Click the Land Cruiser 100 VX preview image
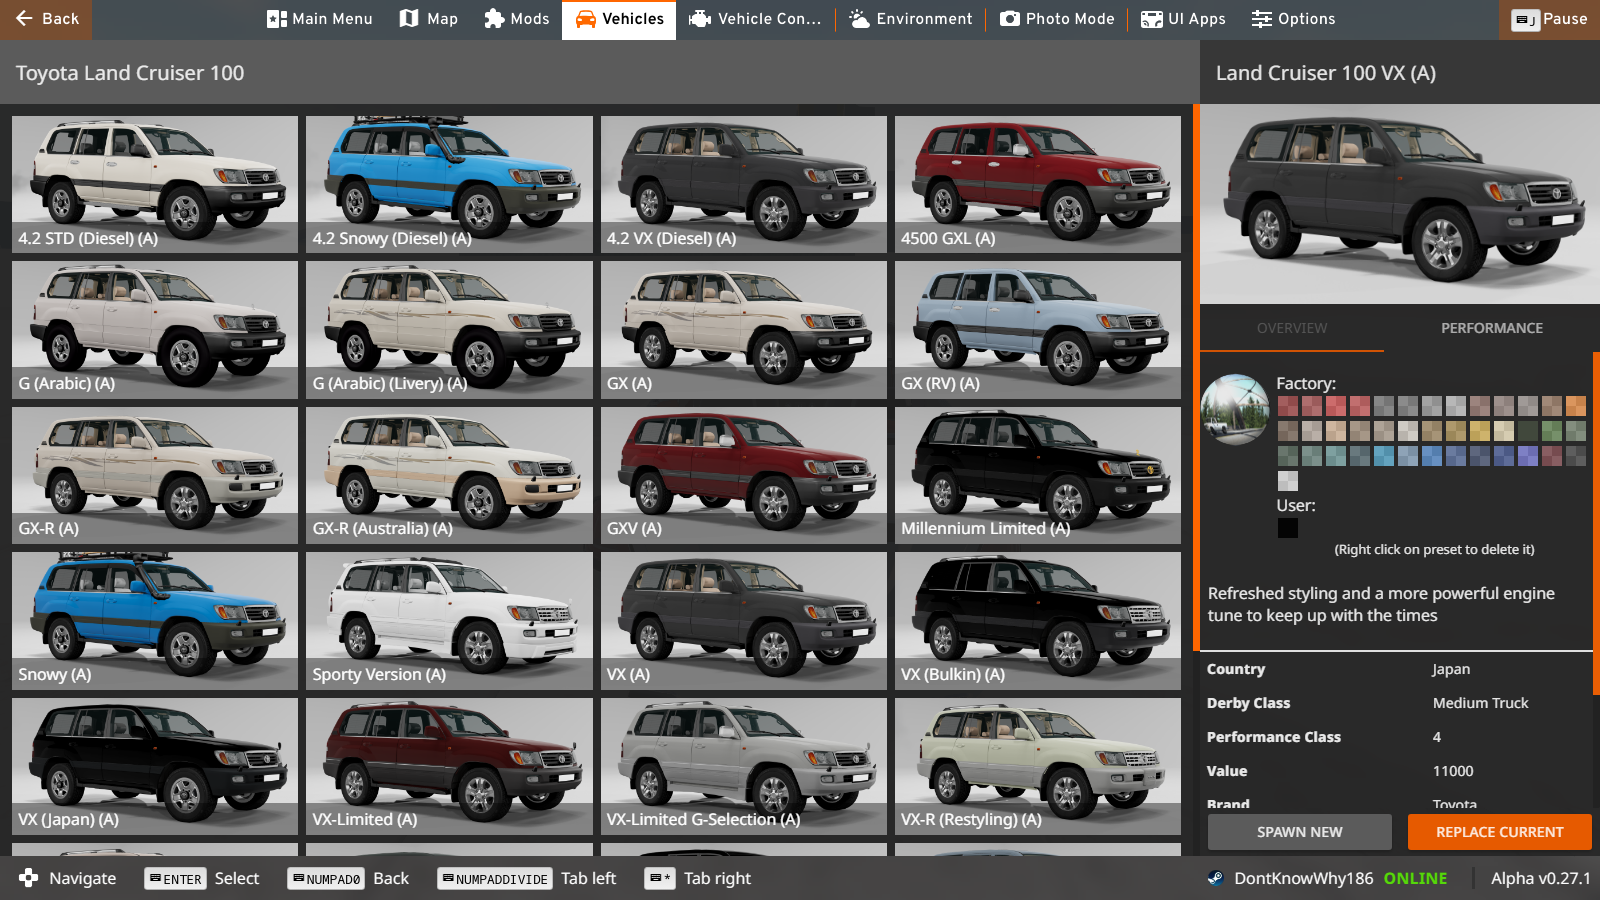The width and height of the screenshot is (1600, 900). (1400, 204)
